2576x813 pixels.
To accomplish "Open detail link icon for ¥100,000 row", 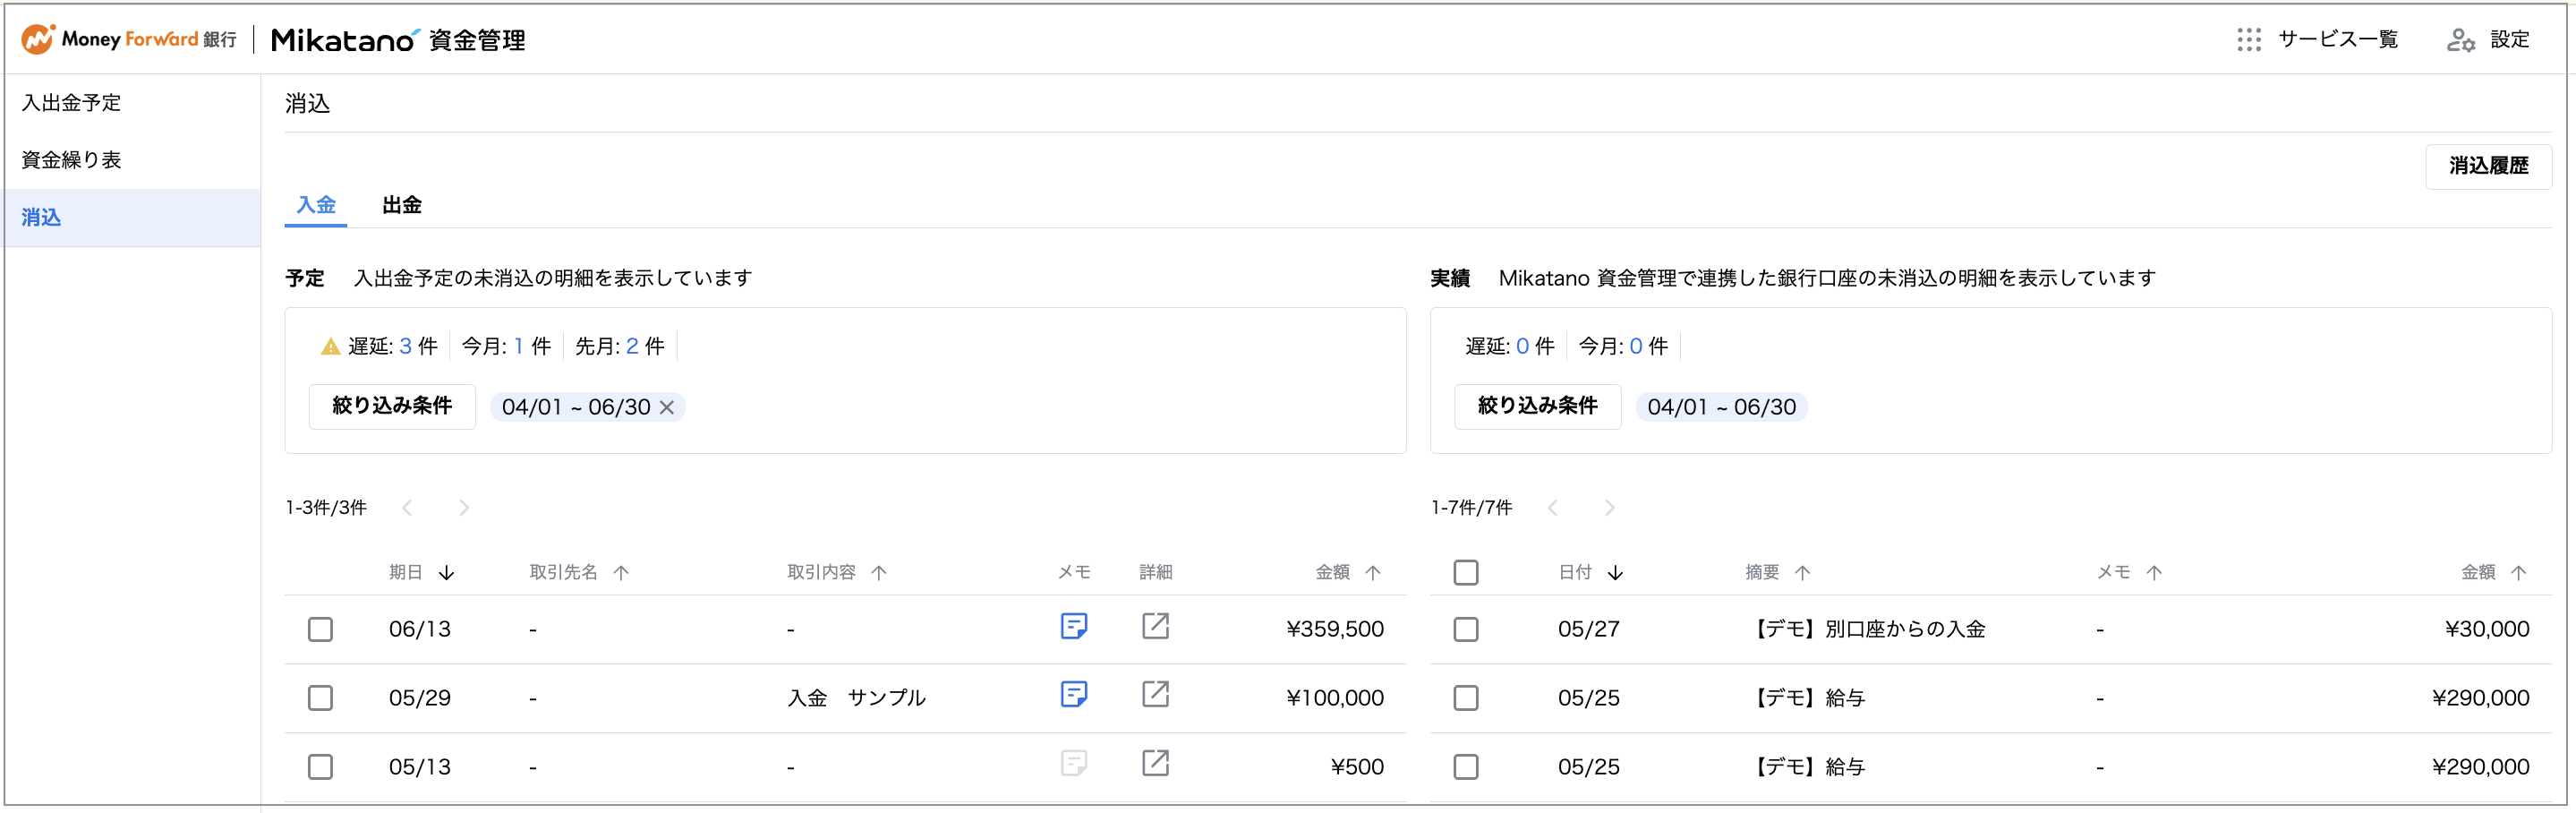I will (x=1155, y=695).
